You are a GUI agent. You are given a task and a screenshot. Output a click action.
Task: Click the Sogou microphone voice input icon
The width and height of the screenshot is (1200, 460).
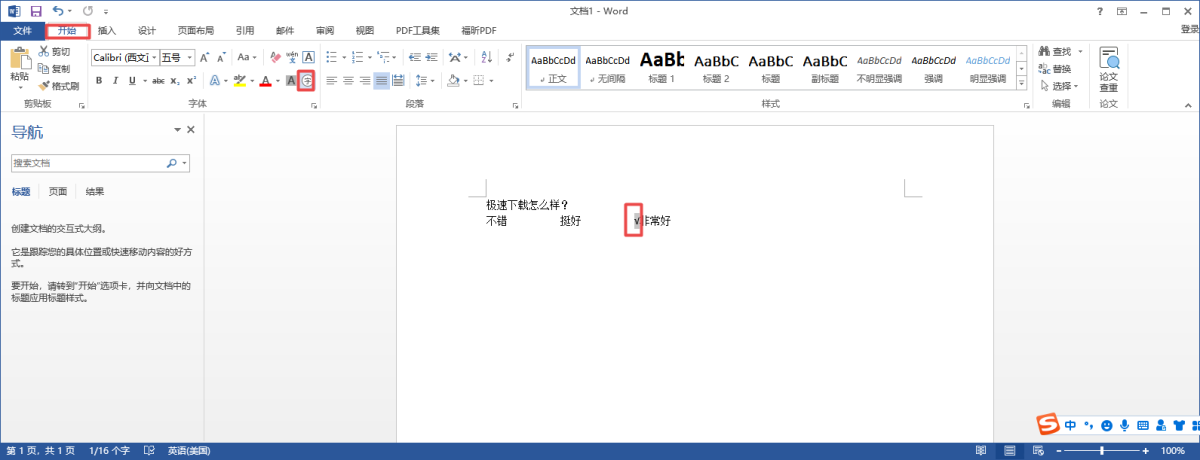1125,426
